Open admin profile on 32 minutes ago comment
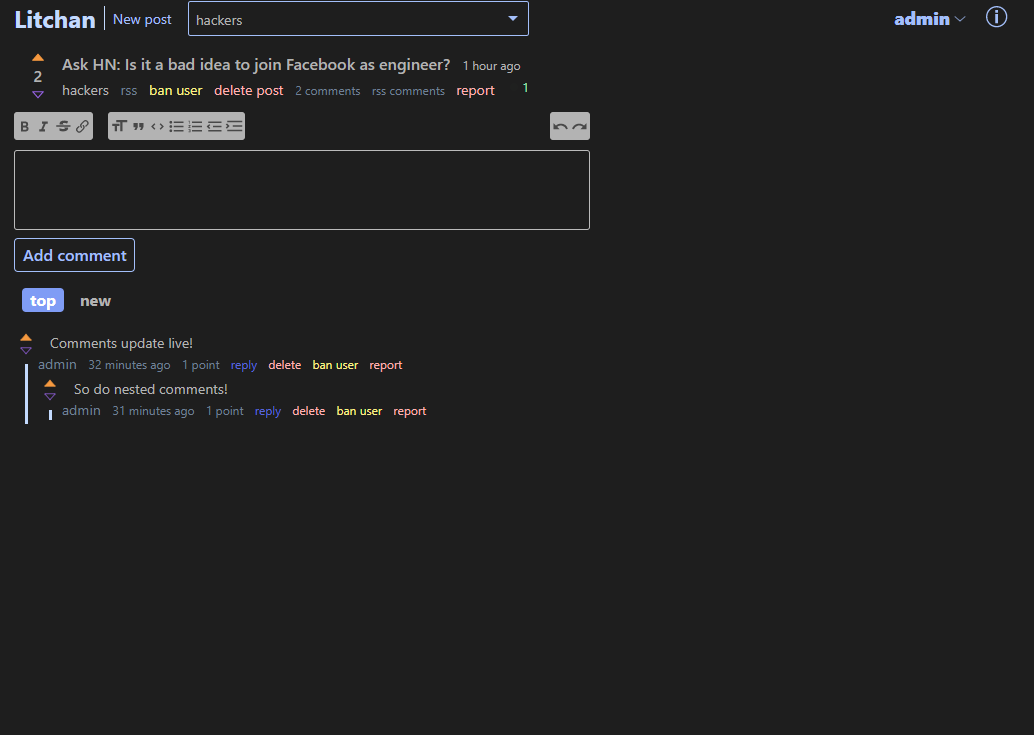The image size is (1034, 735). [57, 365]
